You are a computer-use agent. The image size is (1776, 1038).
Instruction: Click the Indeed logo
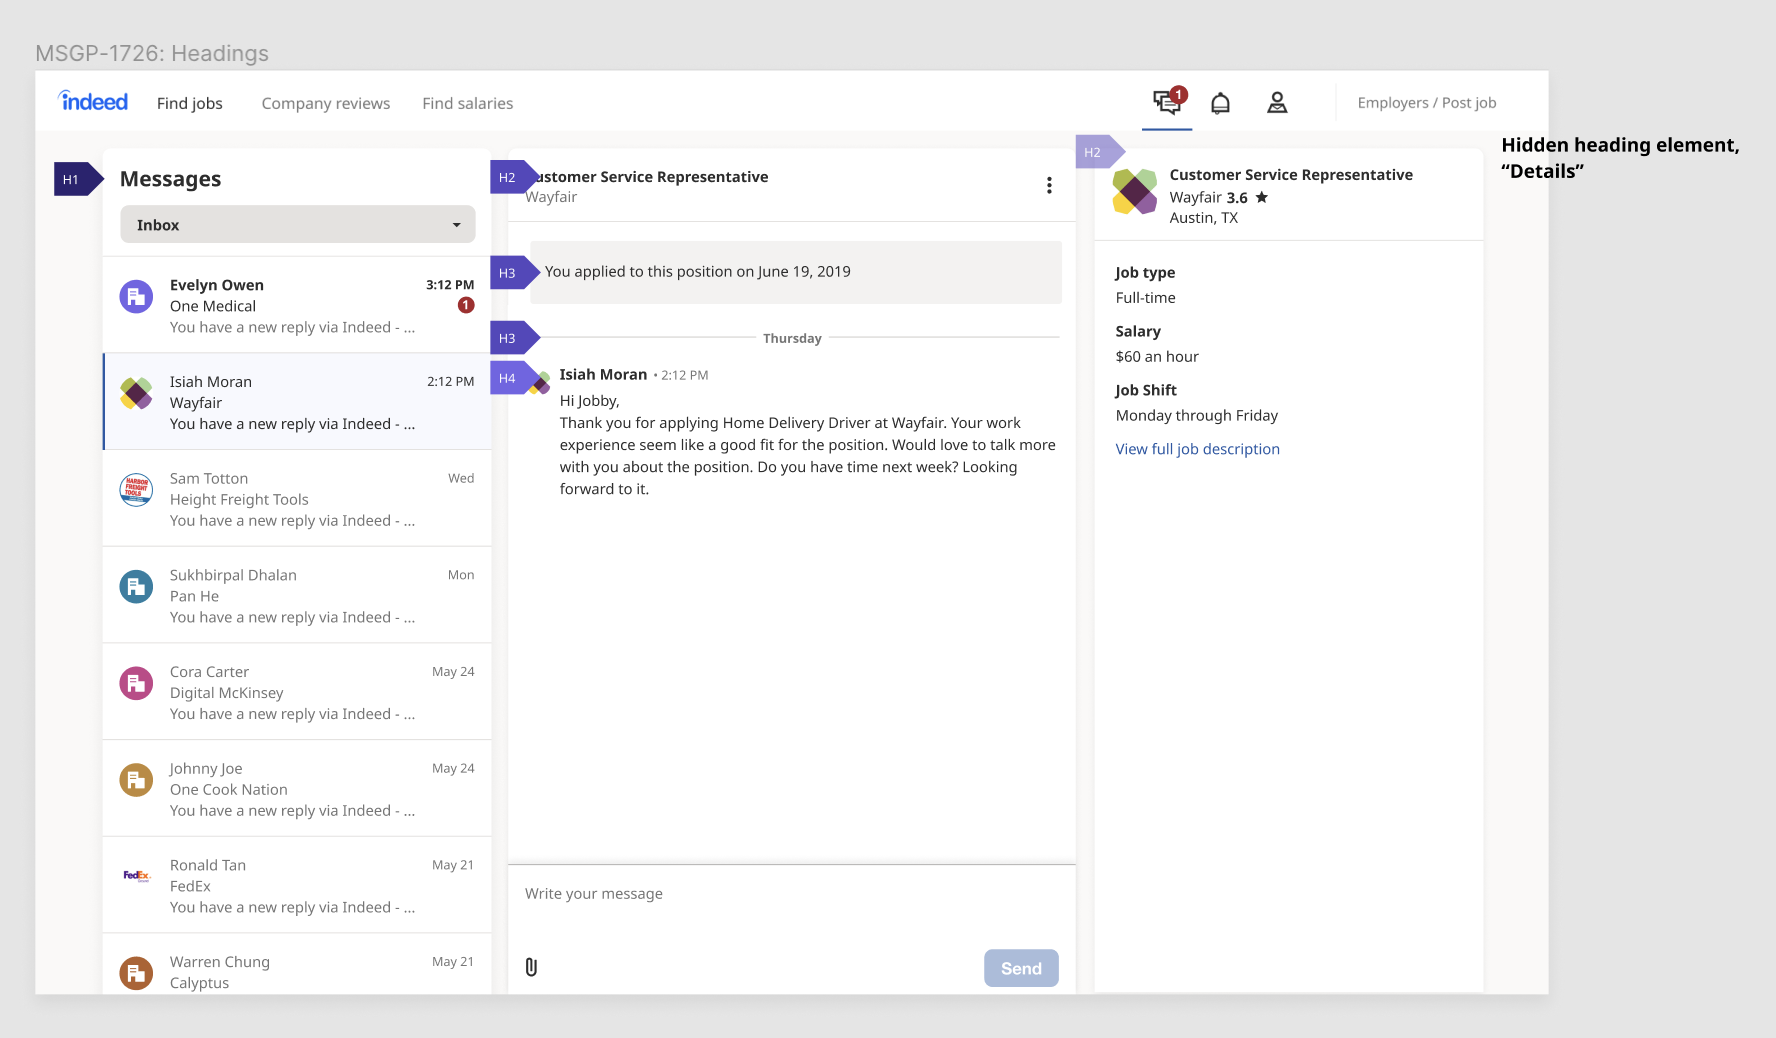point(94,101)
